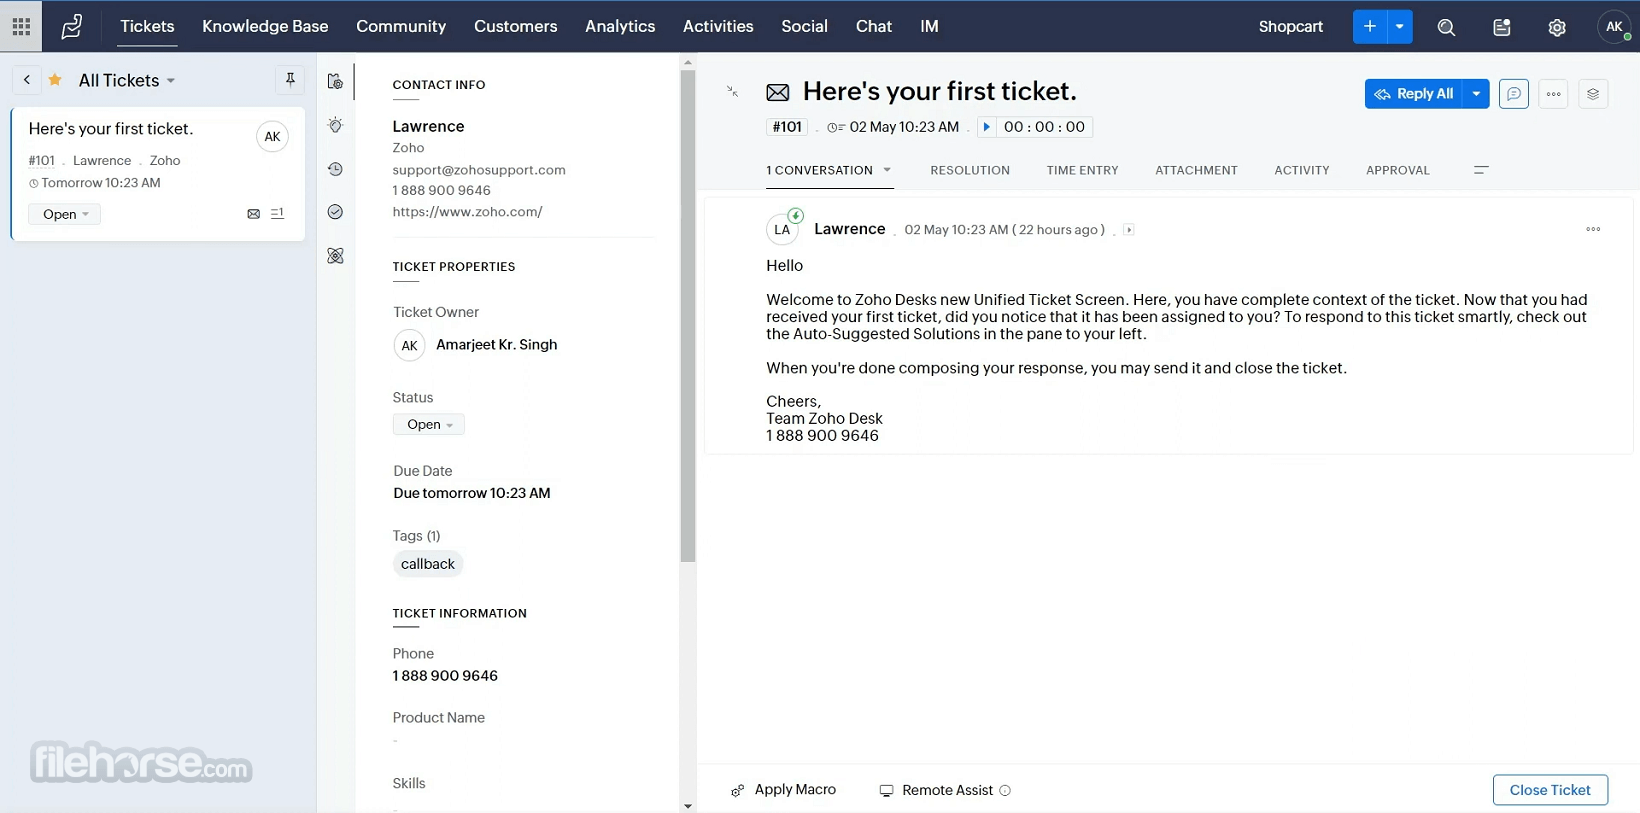This screenshot has height=813, width=1640.
Task: Open the setup gear icon
Action: [x=1557, y=27]
